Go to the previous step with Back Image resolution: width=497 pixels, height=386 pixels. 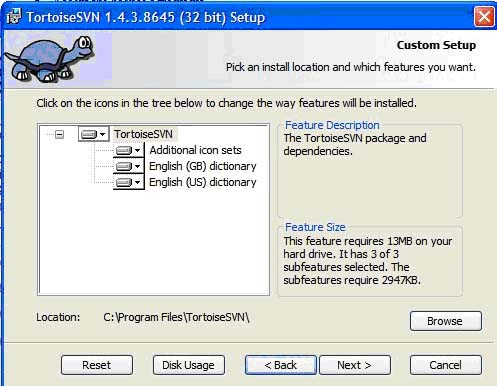281,365
